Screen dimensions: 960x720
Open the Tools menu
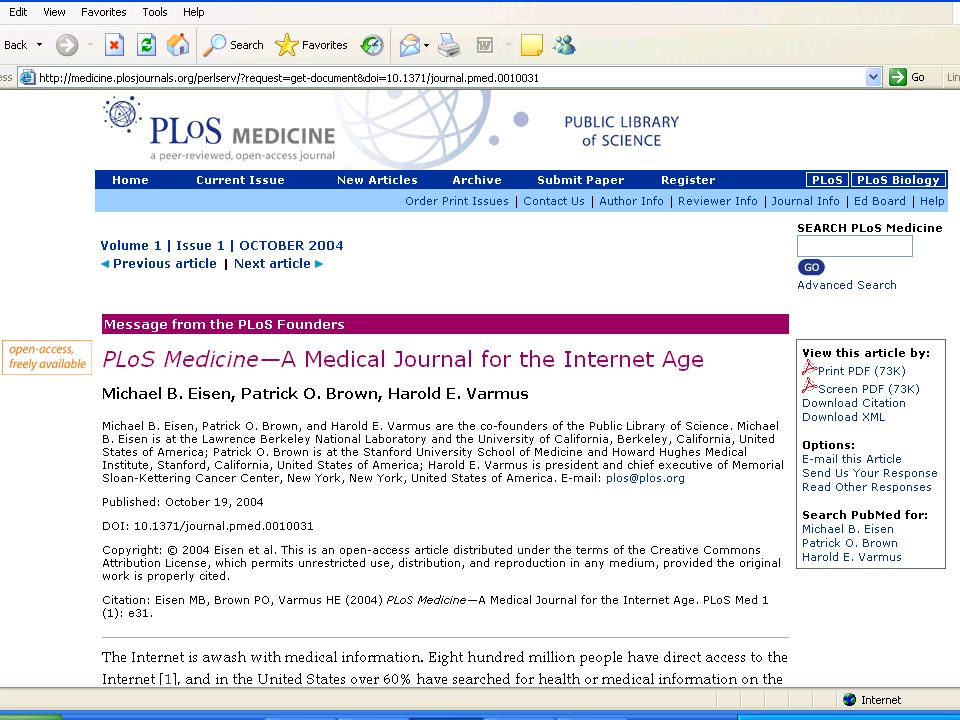coord(155,12)
